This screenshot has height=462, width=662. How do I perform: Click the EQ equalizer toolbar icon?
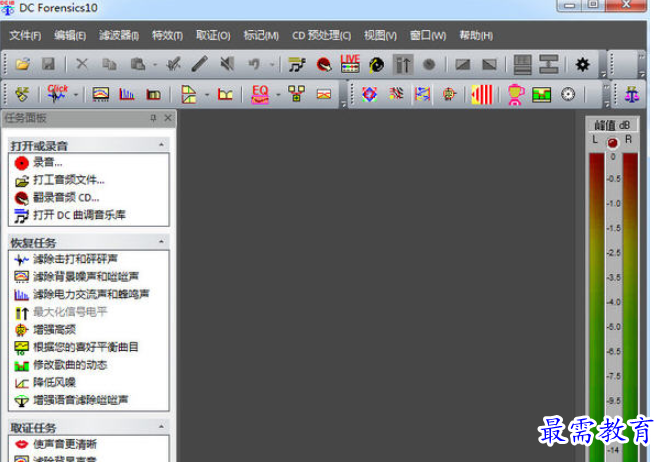tap(260, 94)
